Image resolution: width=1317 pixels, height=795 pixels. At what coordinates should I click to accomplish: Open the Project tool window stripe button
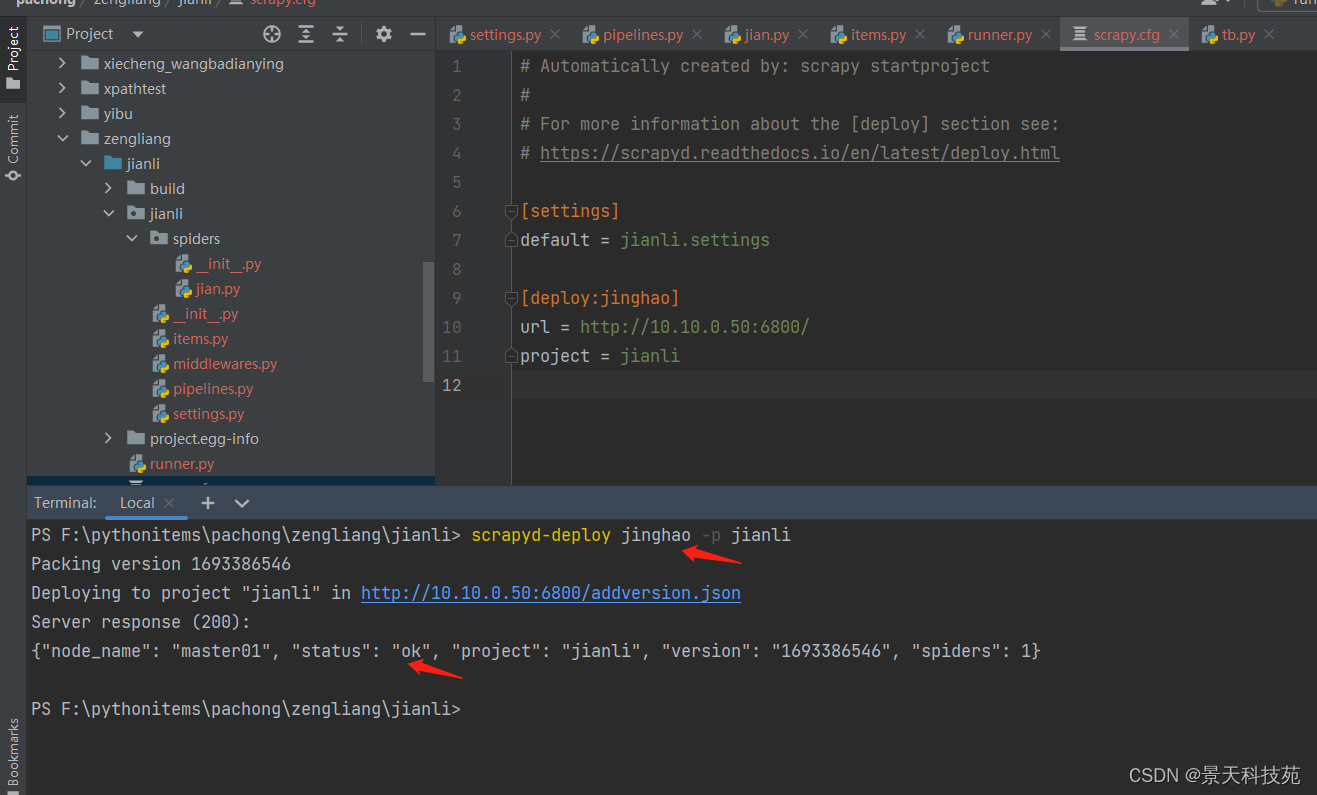13,58
